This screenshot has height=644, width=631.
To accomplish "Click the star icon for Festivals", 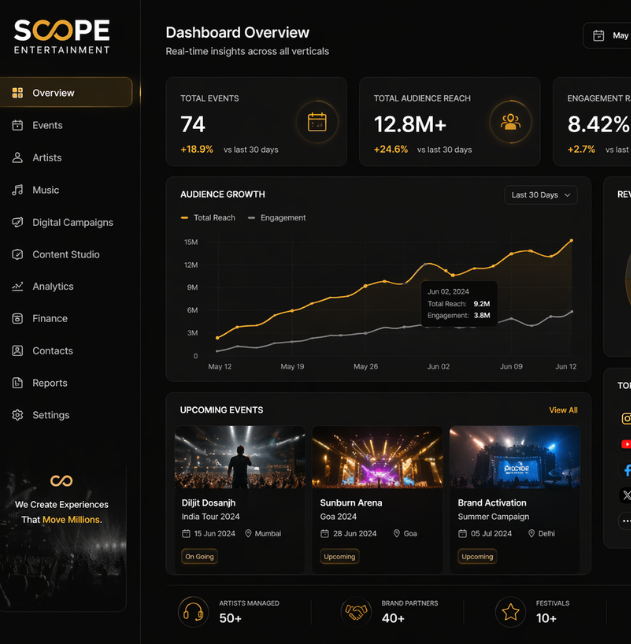I will [x=510, y=612].
